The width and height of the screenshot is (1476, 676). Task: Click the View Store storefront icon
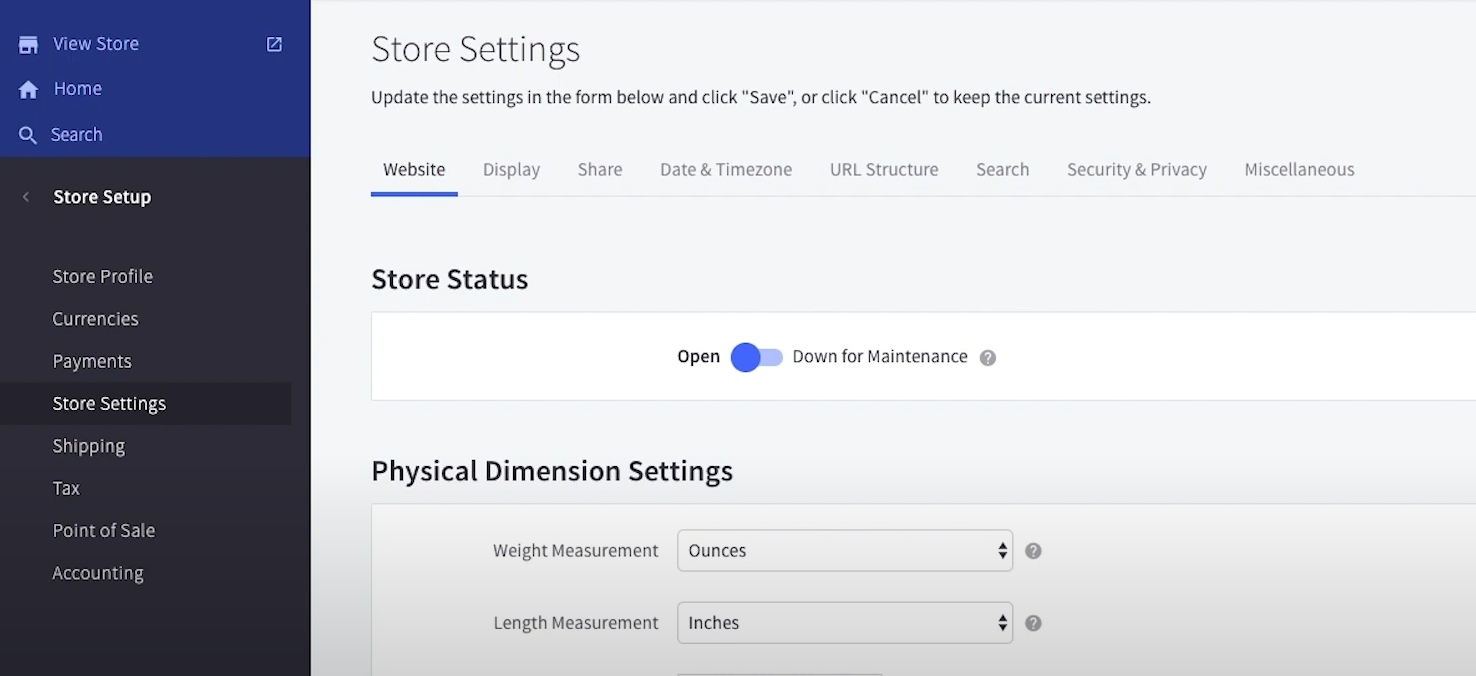pyautogui.click(x=28, y=44)
